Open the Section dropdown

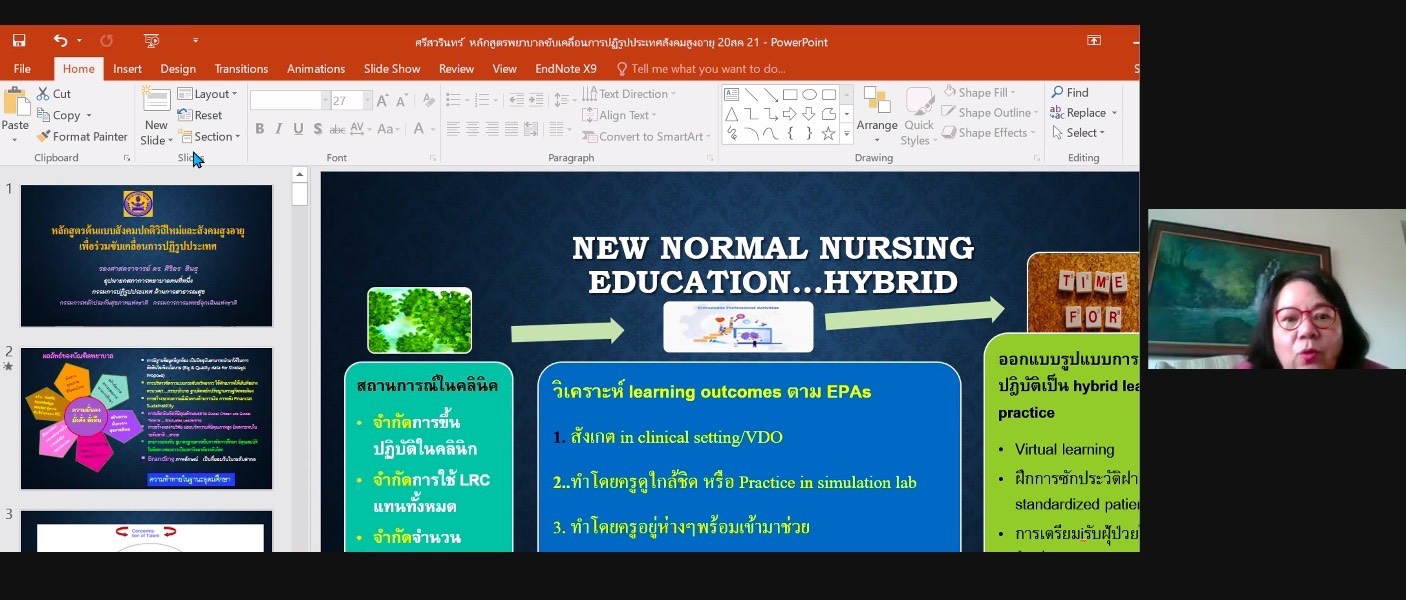pyautogui.click(x=210, y=137)
